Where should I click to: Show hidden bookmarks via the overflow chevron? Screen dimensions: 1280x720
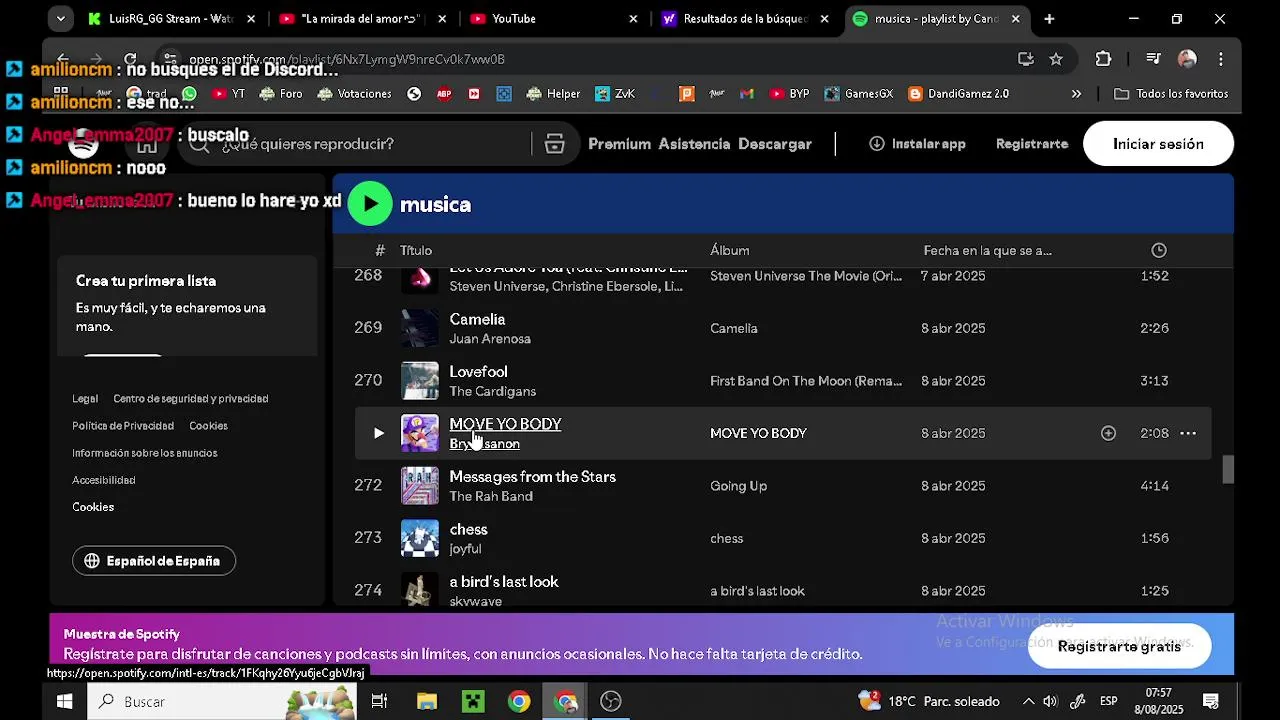(x=1076, y=94)
